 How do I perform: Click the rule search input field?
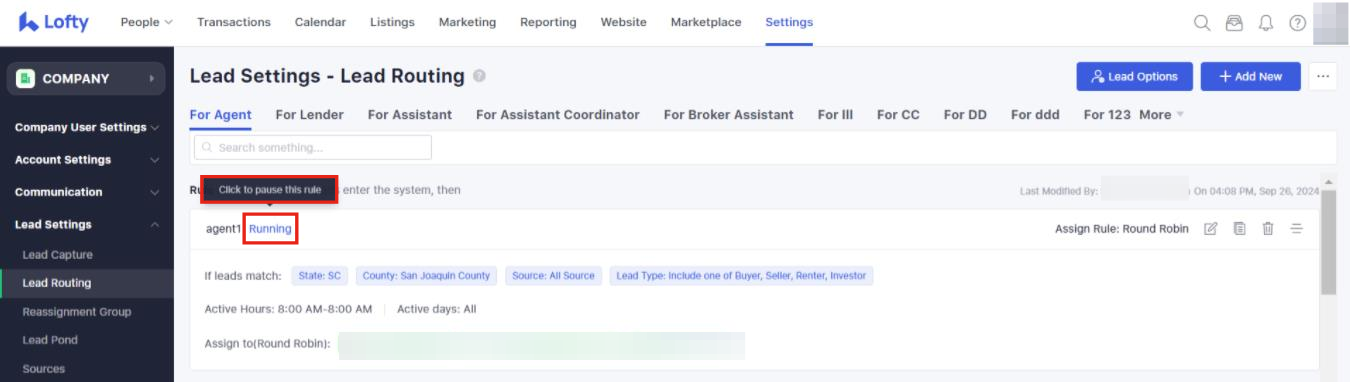pyautogui.click(x=313, y=147)
